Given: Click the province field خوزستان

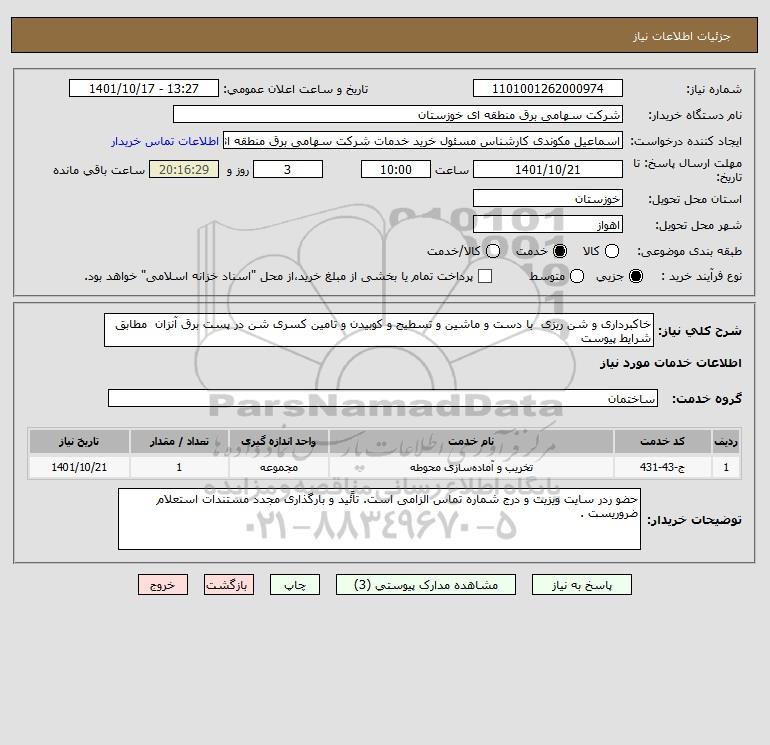Looking at the screenshot, I should point(548,199).
